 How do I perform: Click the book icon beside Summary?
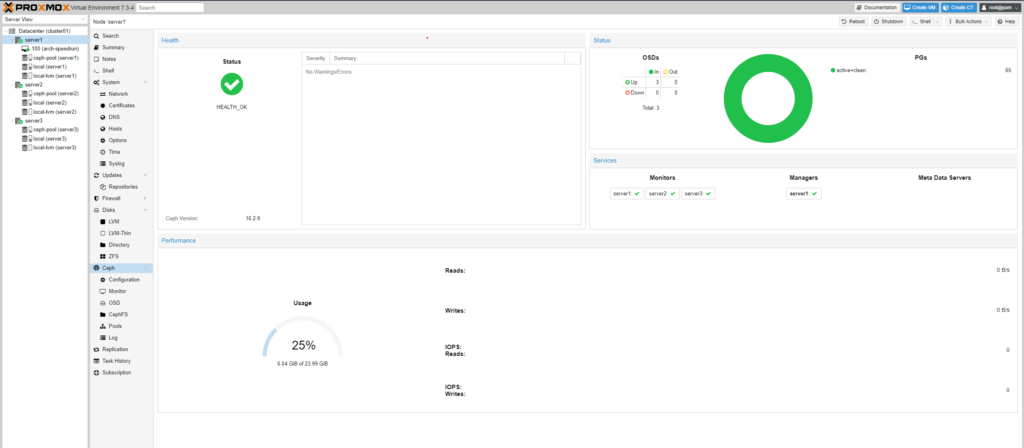[97, 48]
